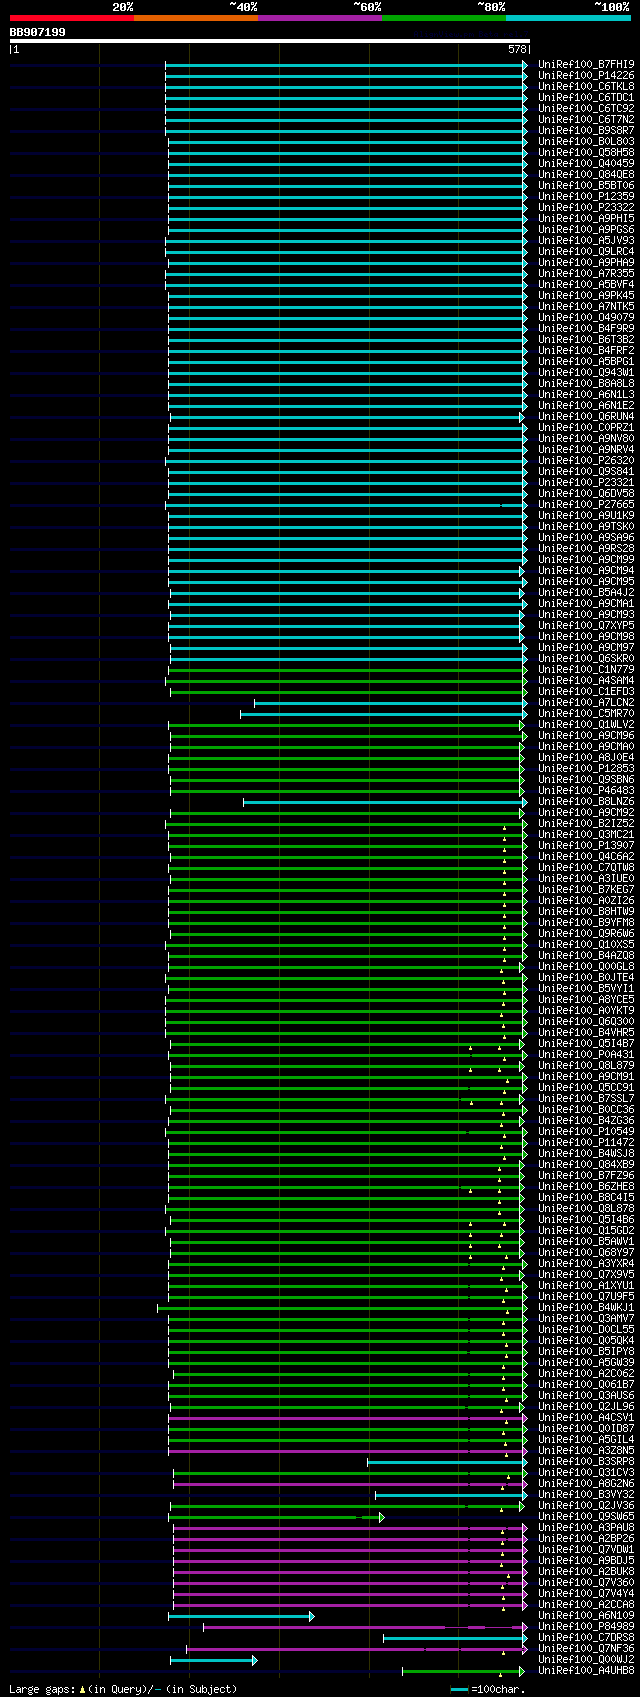640x1697 pixels.
Task: Select label UniRef100_P23322
Action: (x=586, y=207)
